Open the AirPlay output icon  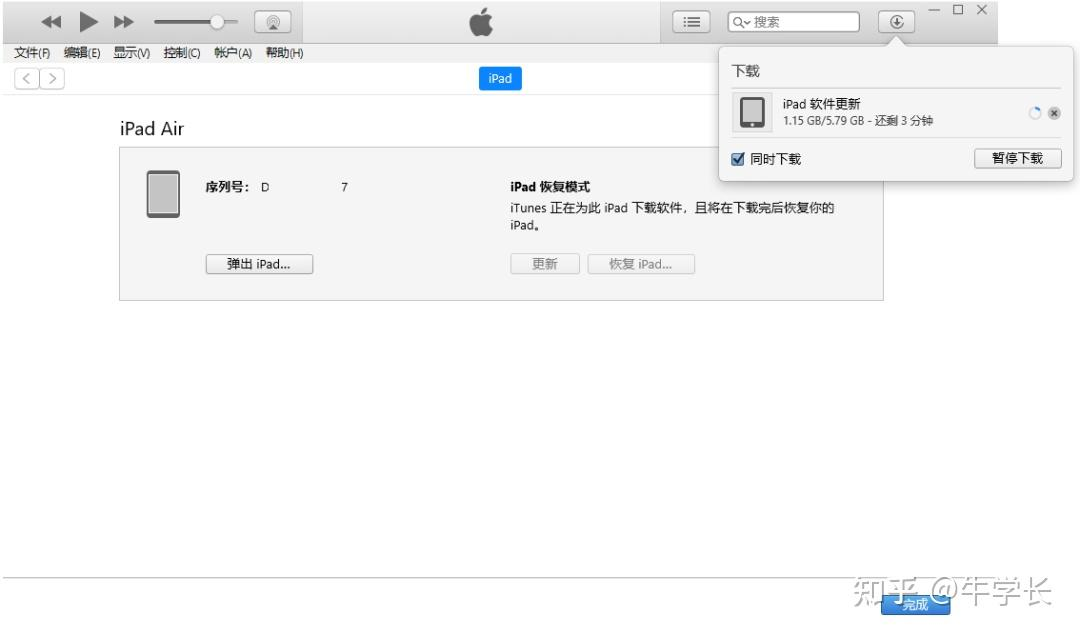coord(272,22)
